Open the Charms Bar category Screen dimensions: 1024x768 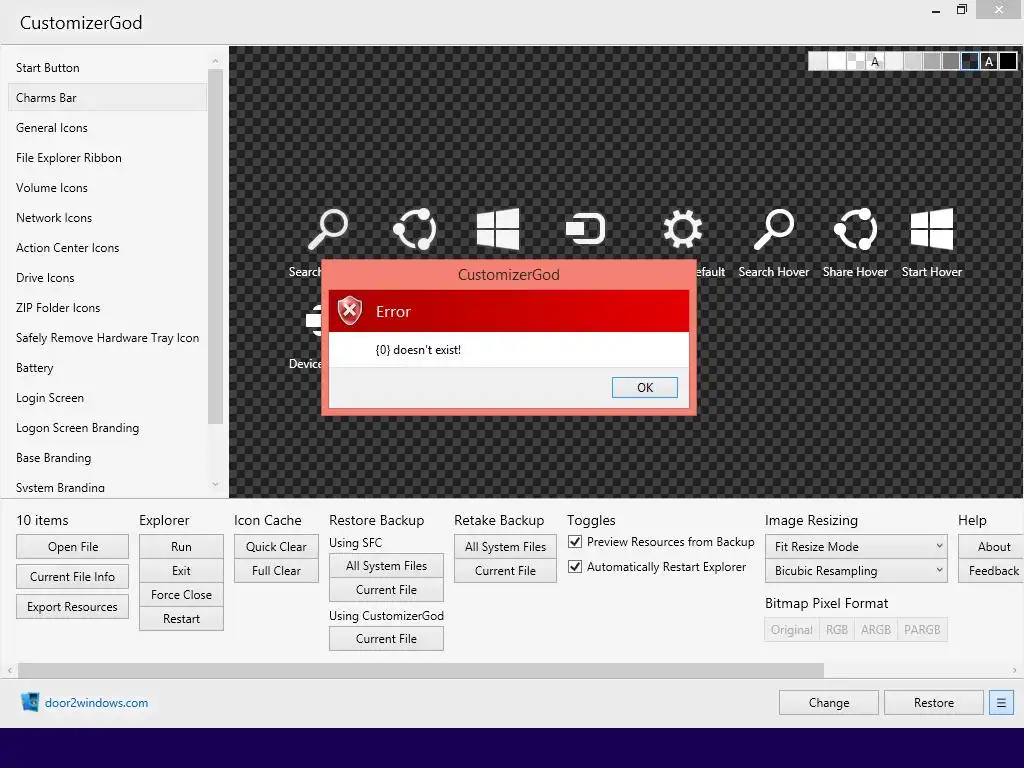(108, 97)
